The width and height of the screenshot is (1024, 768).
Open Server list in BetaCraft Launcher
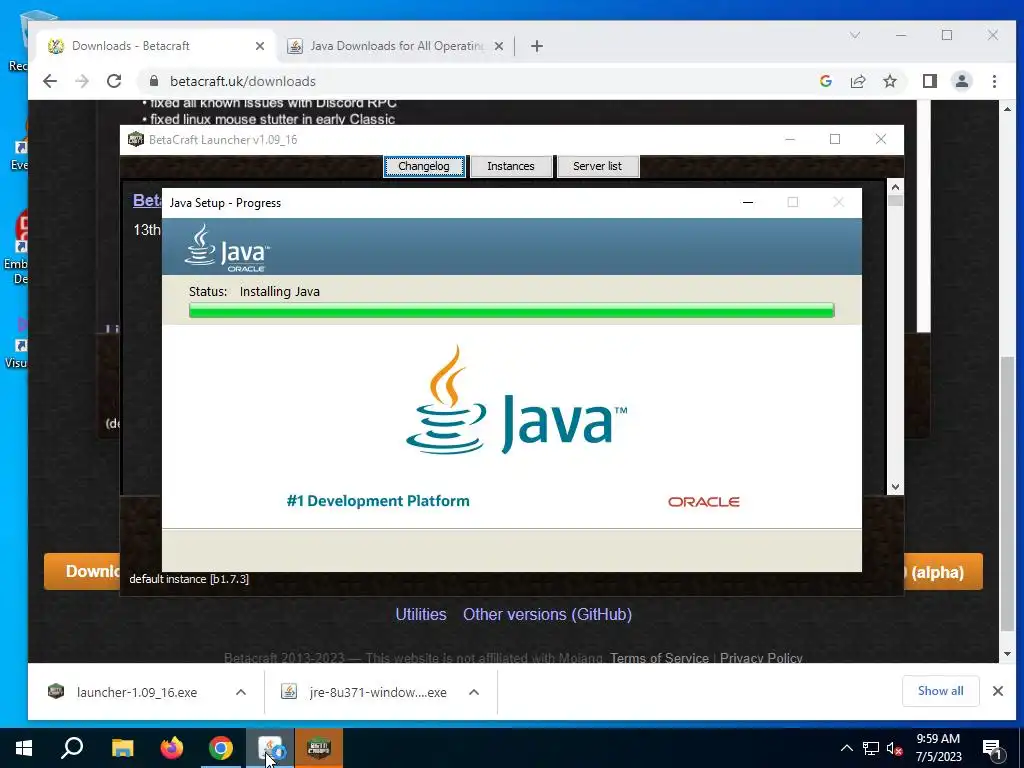point(598,166)
